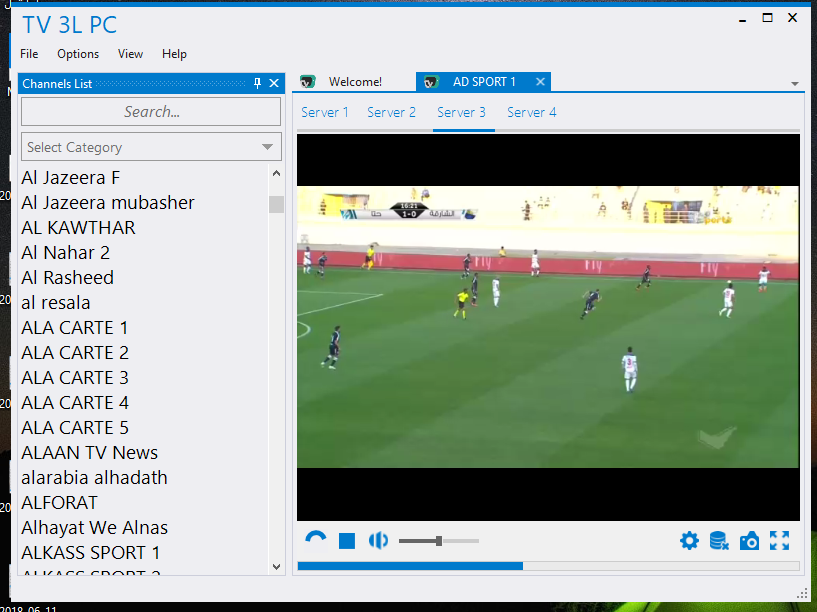Viewport: 817px width, 612px height.
Task: Open the File menu
Action: [x=29, y=54]
